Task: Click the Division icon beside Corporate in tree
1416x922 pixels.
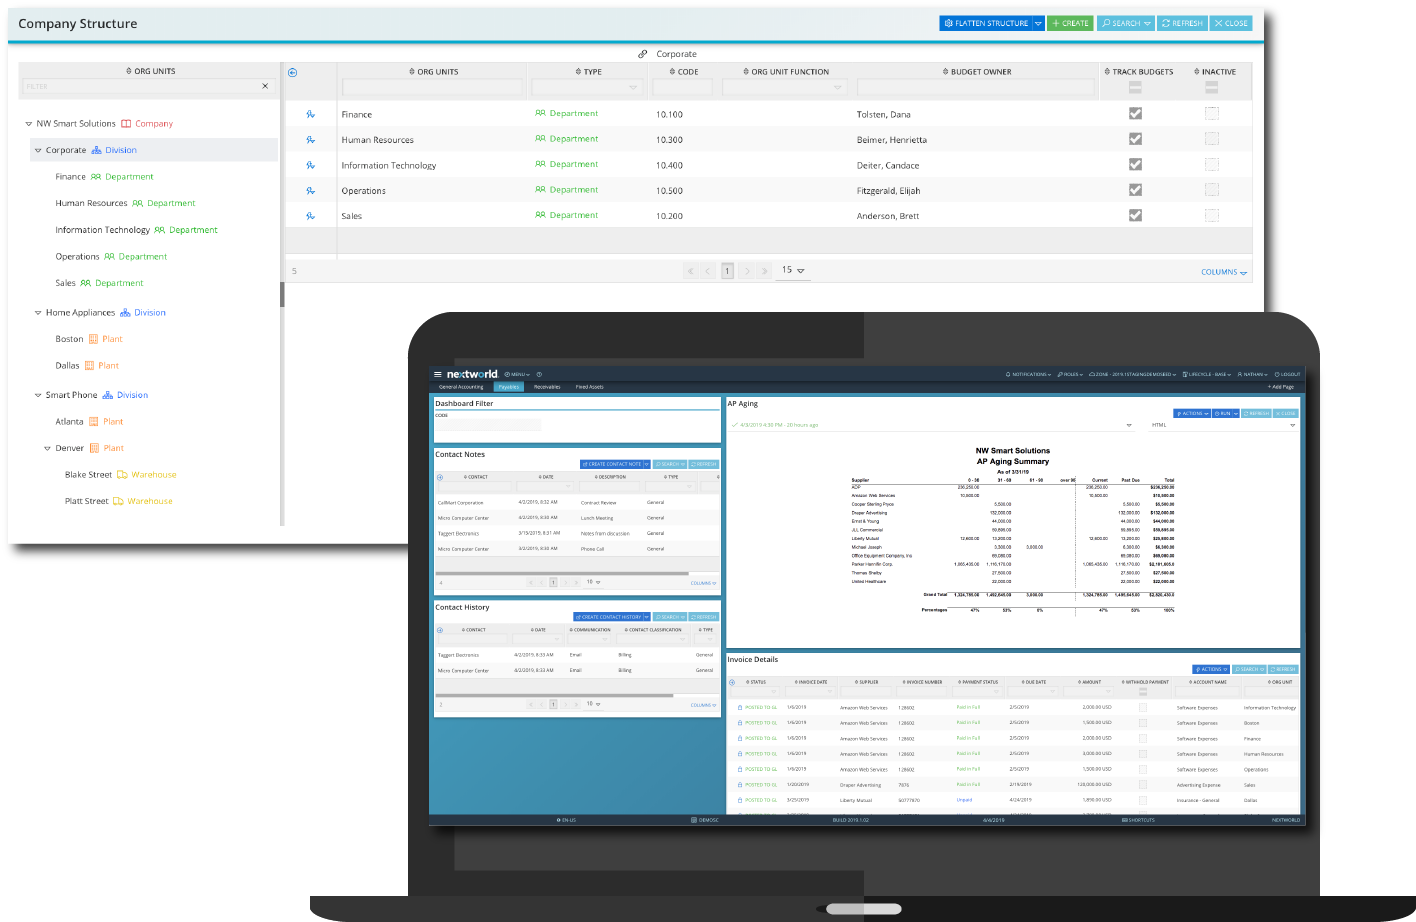Action: (x=96, y=150)
